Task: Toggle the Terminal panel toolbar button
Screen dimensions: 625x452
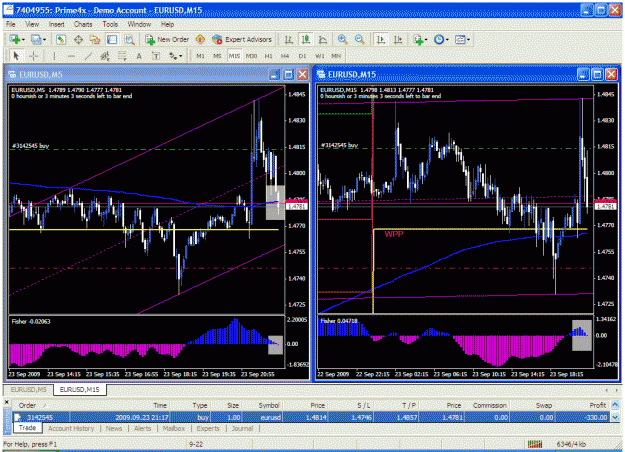Action: (112, 39)
